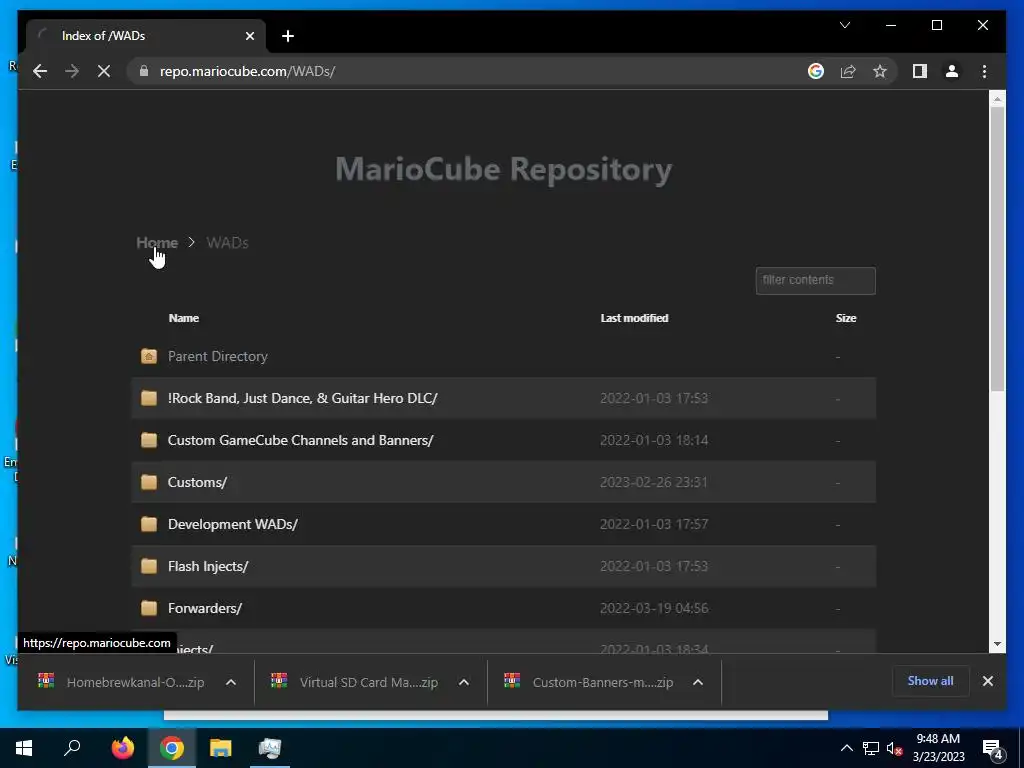Click the padlock site info icon
The height and width of the screenshot is (768, 1024).
coord(144,71)
